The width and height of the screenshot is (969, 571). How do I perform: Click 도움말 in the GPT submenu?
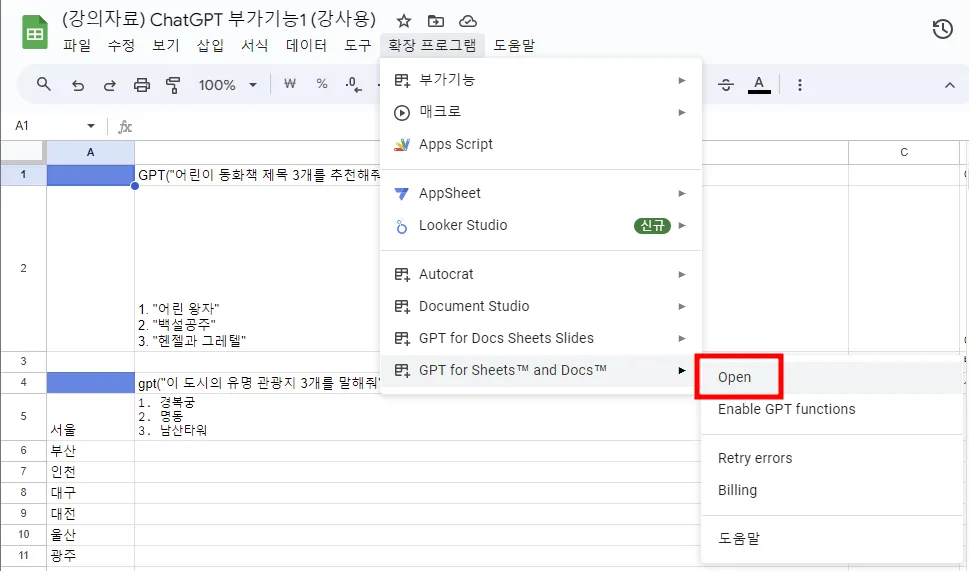tap(832, 538)
